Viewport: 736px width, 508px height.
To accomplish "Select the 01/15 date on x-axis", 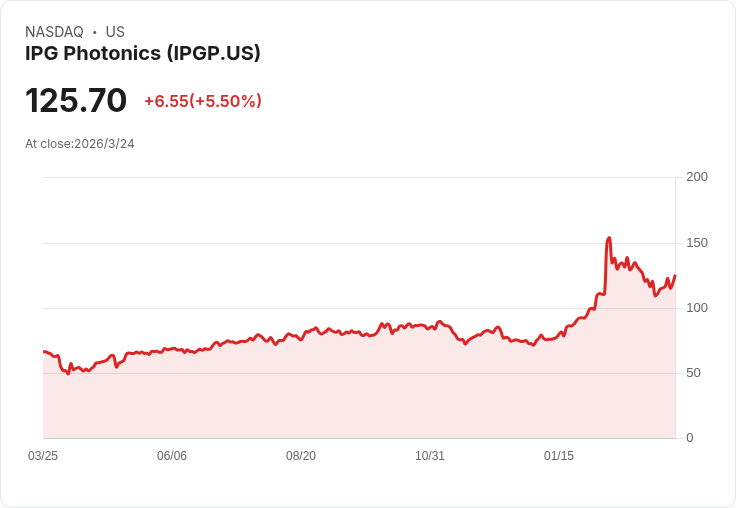I will 559,456.
